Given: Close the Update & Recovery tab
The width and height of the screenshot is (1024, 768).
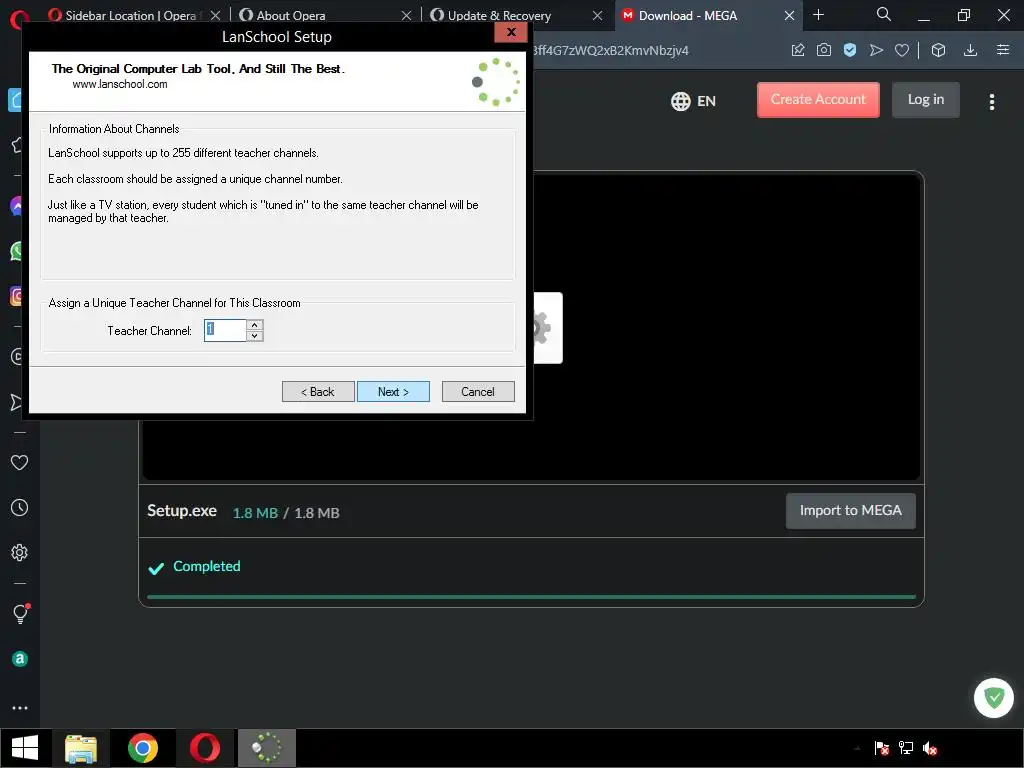Looking at the screenshot, I should (x=597, y=16).
